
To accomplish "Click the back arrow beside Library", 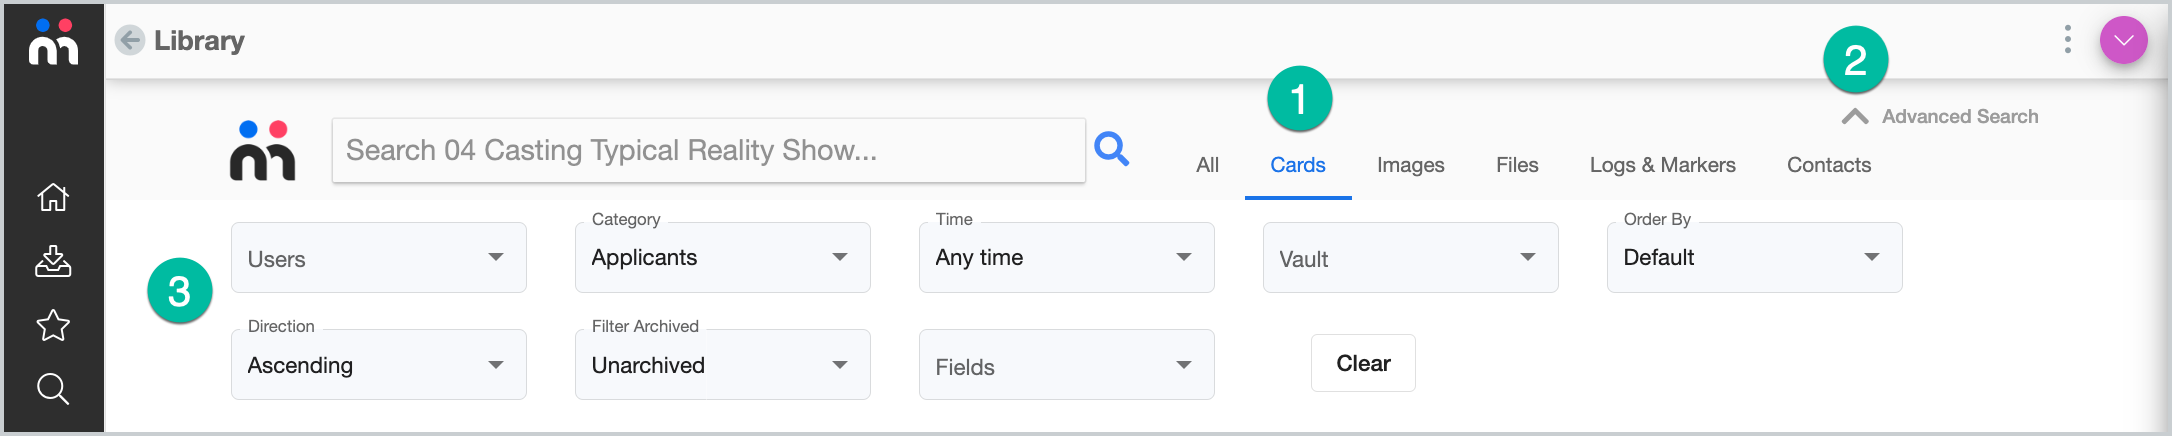I will pyautogui.click(x=130, y=40).
